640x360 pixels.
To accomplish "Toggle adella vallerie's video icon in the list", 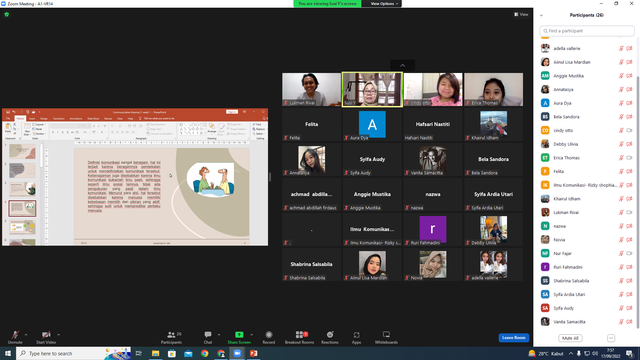I will pyautogui.click(x=629, y=48).
